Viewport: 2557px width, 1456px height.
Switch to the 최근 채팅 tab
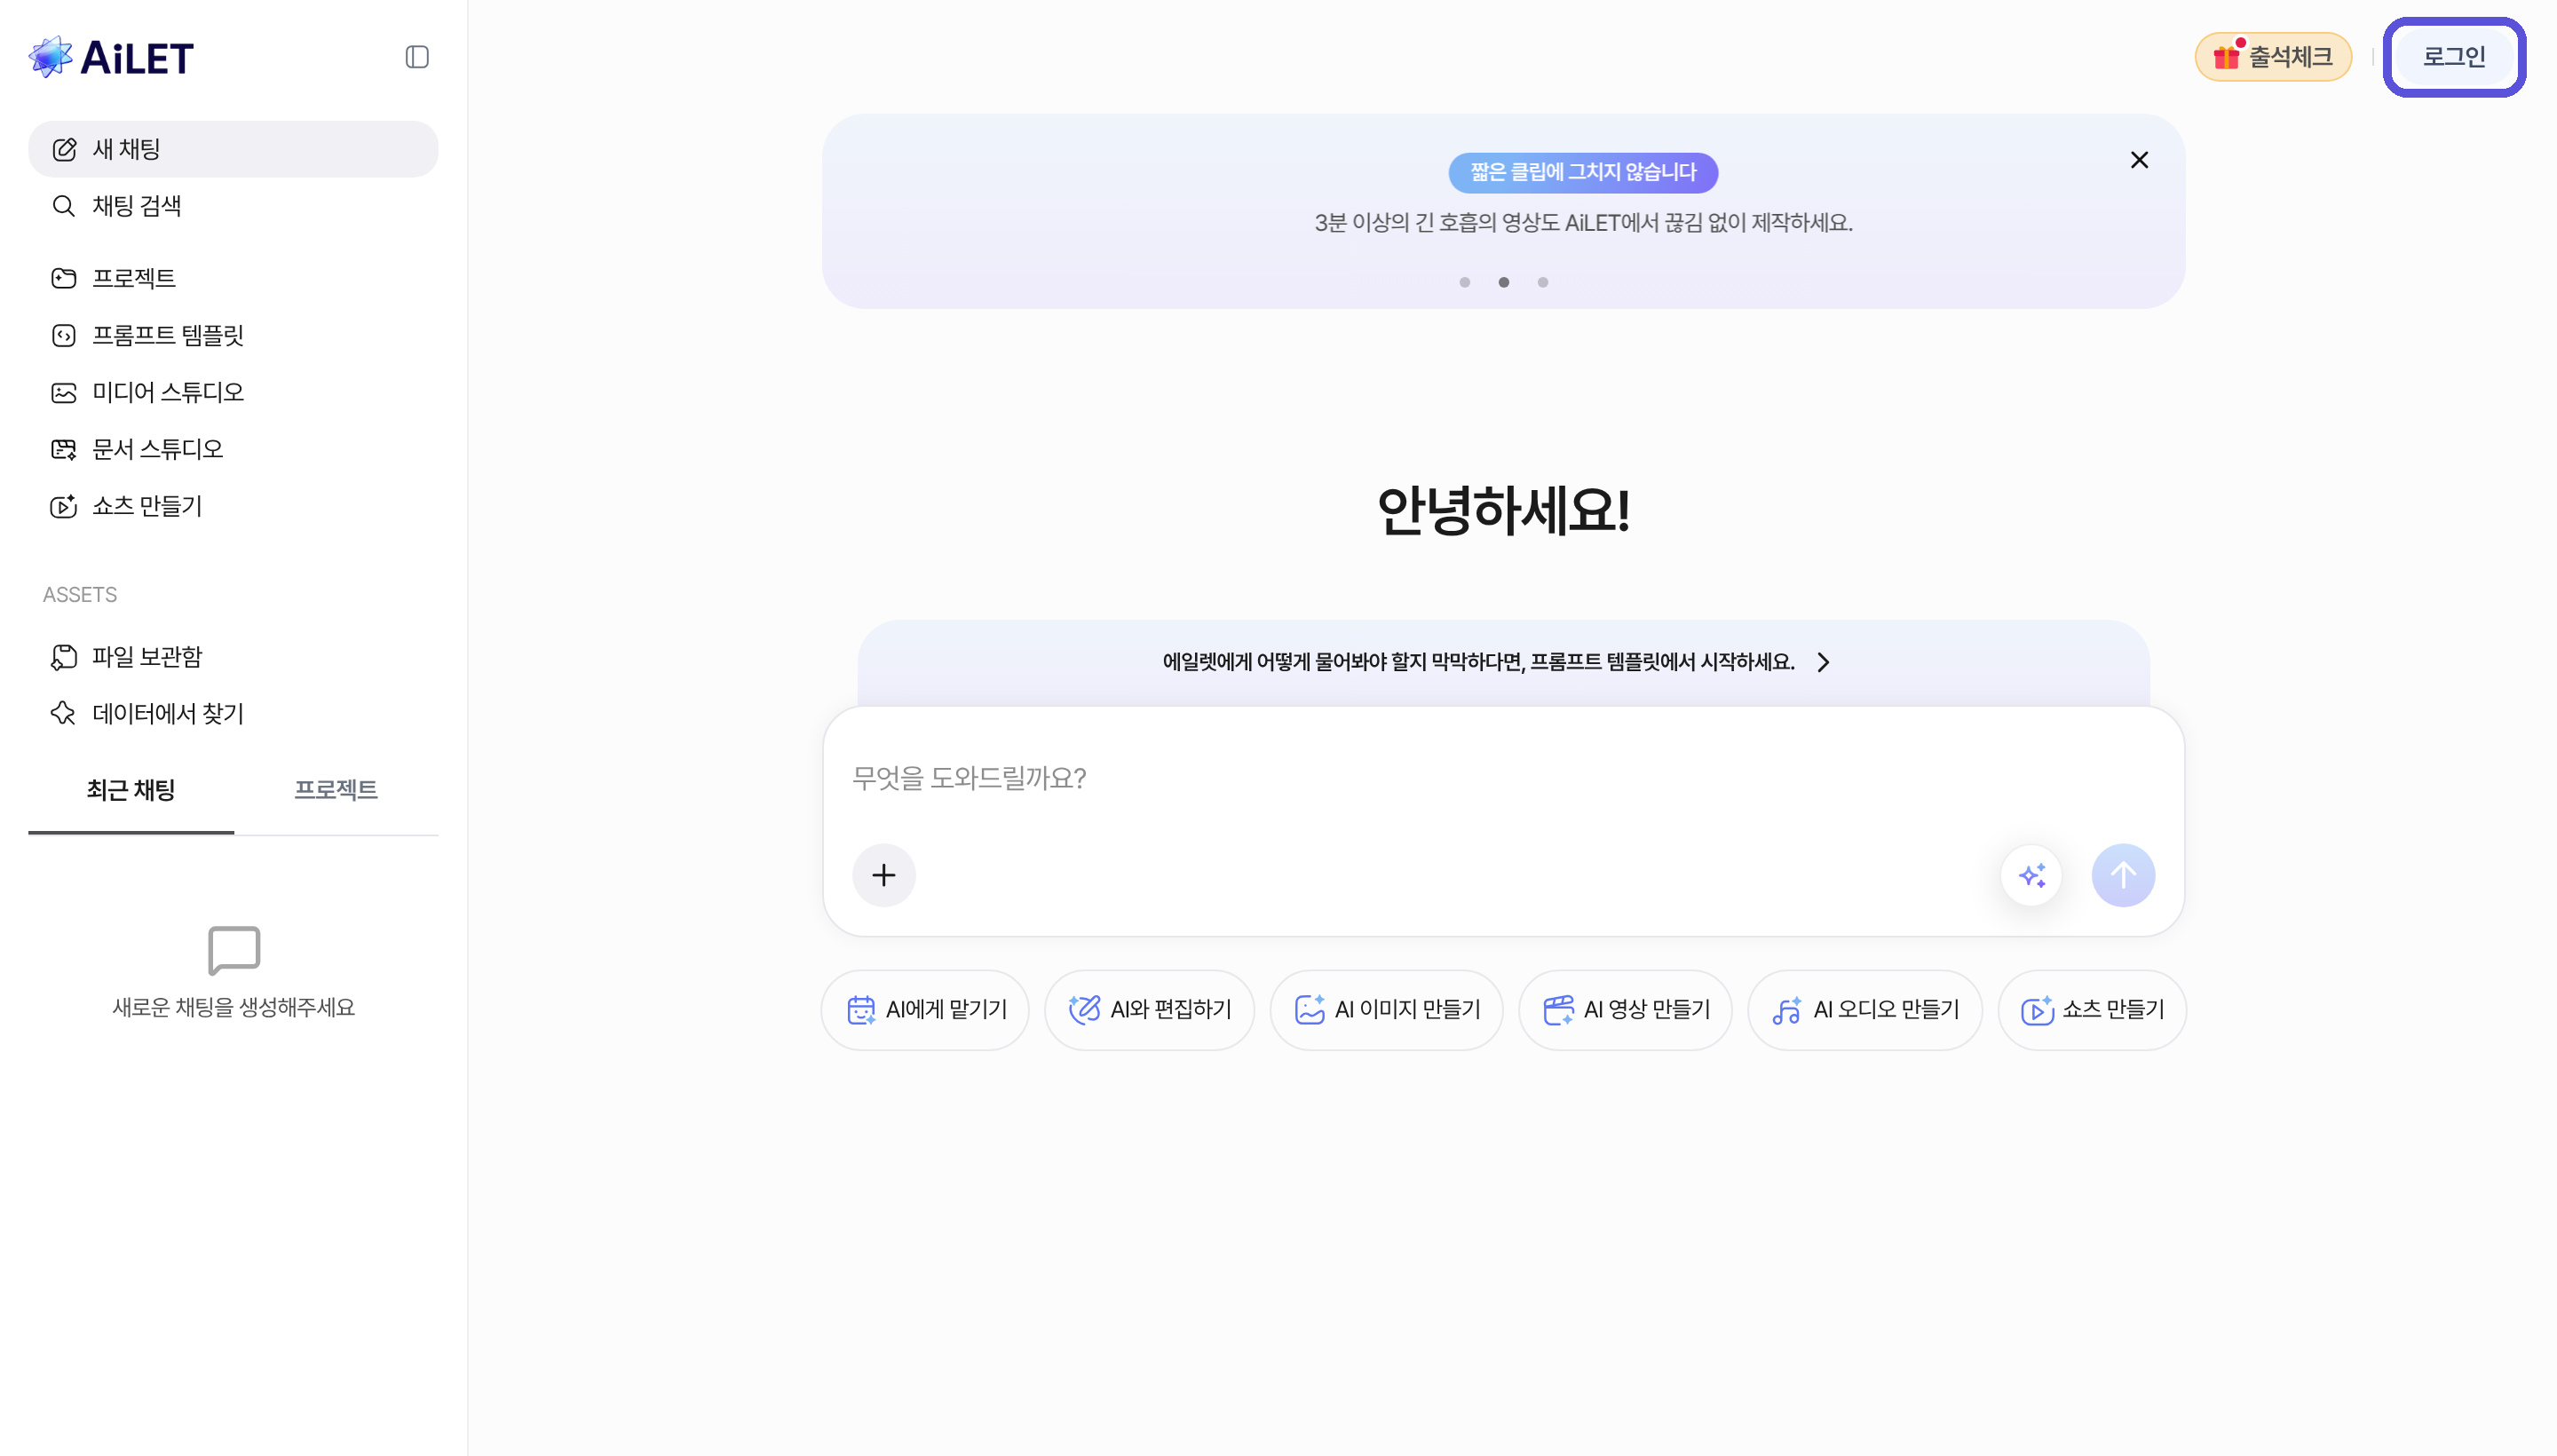coord(131,790)
